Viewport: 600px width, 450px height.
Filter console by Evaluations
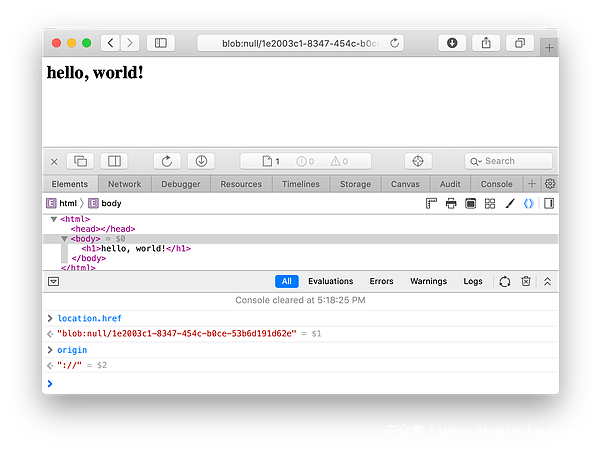pyautogui.click(x=331, y=281)
